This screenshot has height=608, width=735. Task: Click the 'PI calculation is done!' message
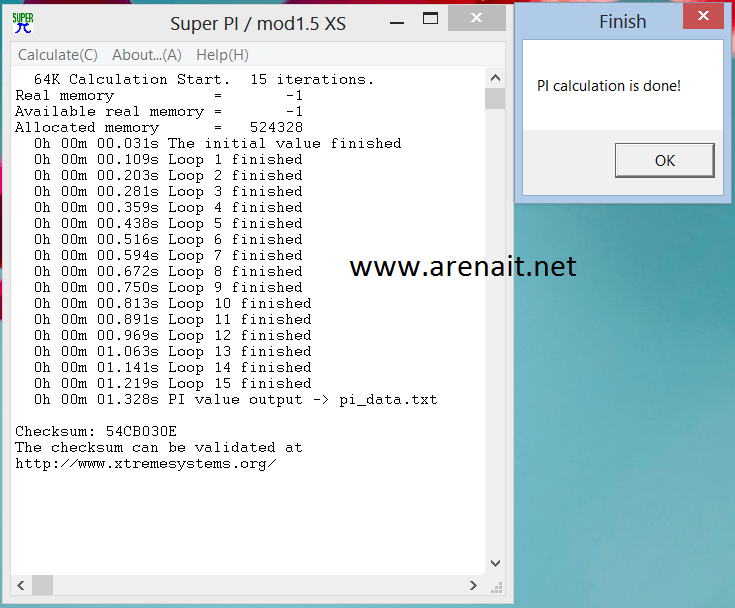click(x=608, y=86)
